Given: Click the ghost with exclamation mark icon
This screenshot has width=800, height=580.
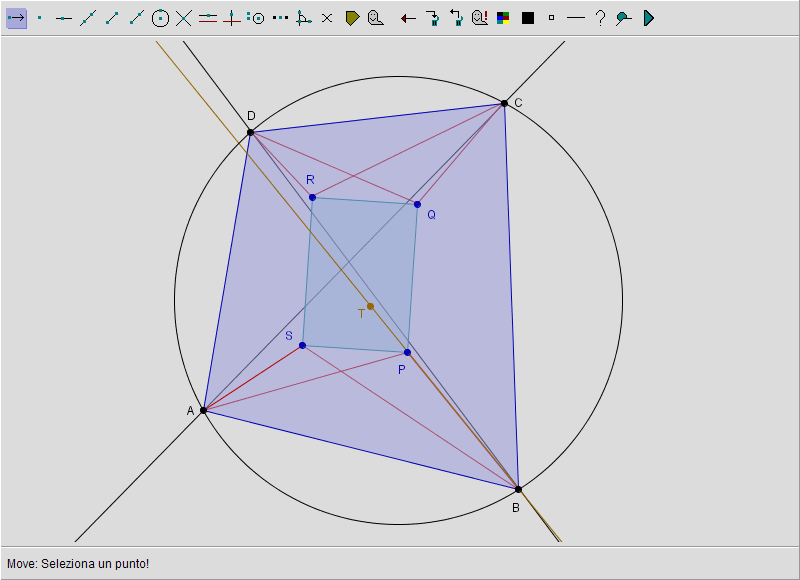Looking at the screenshot, I should [x=480, y=18].
